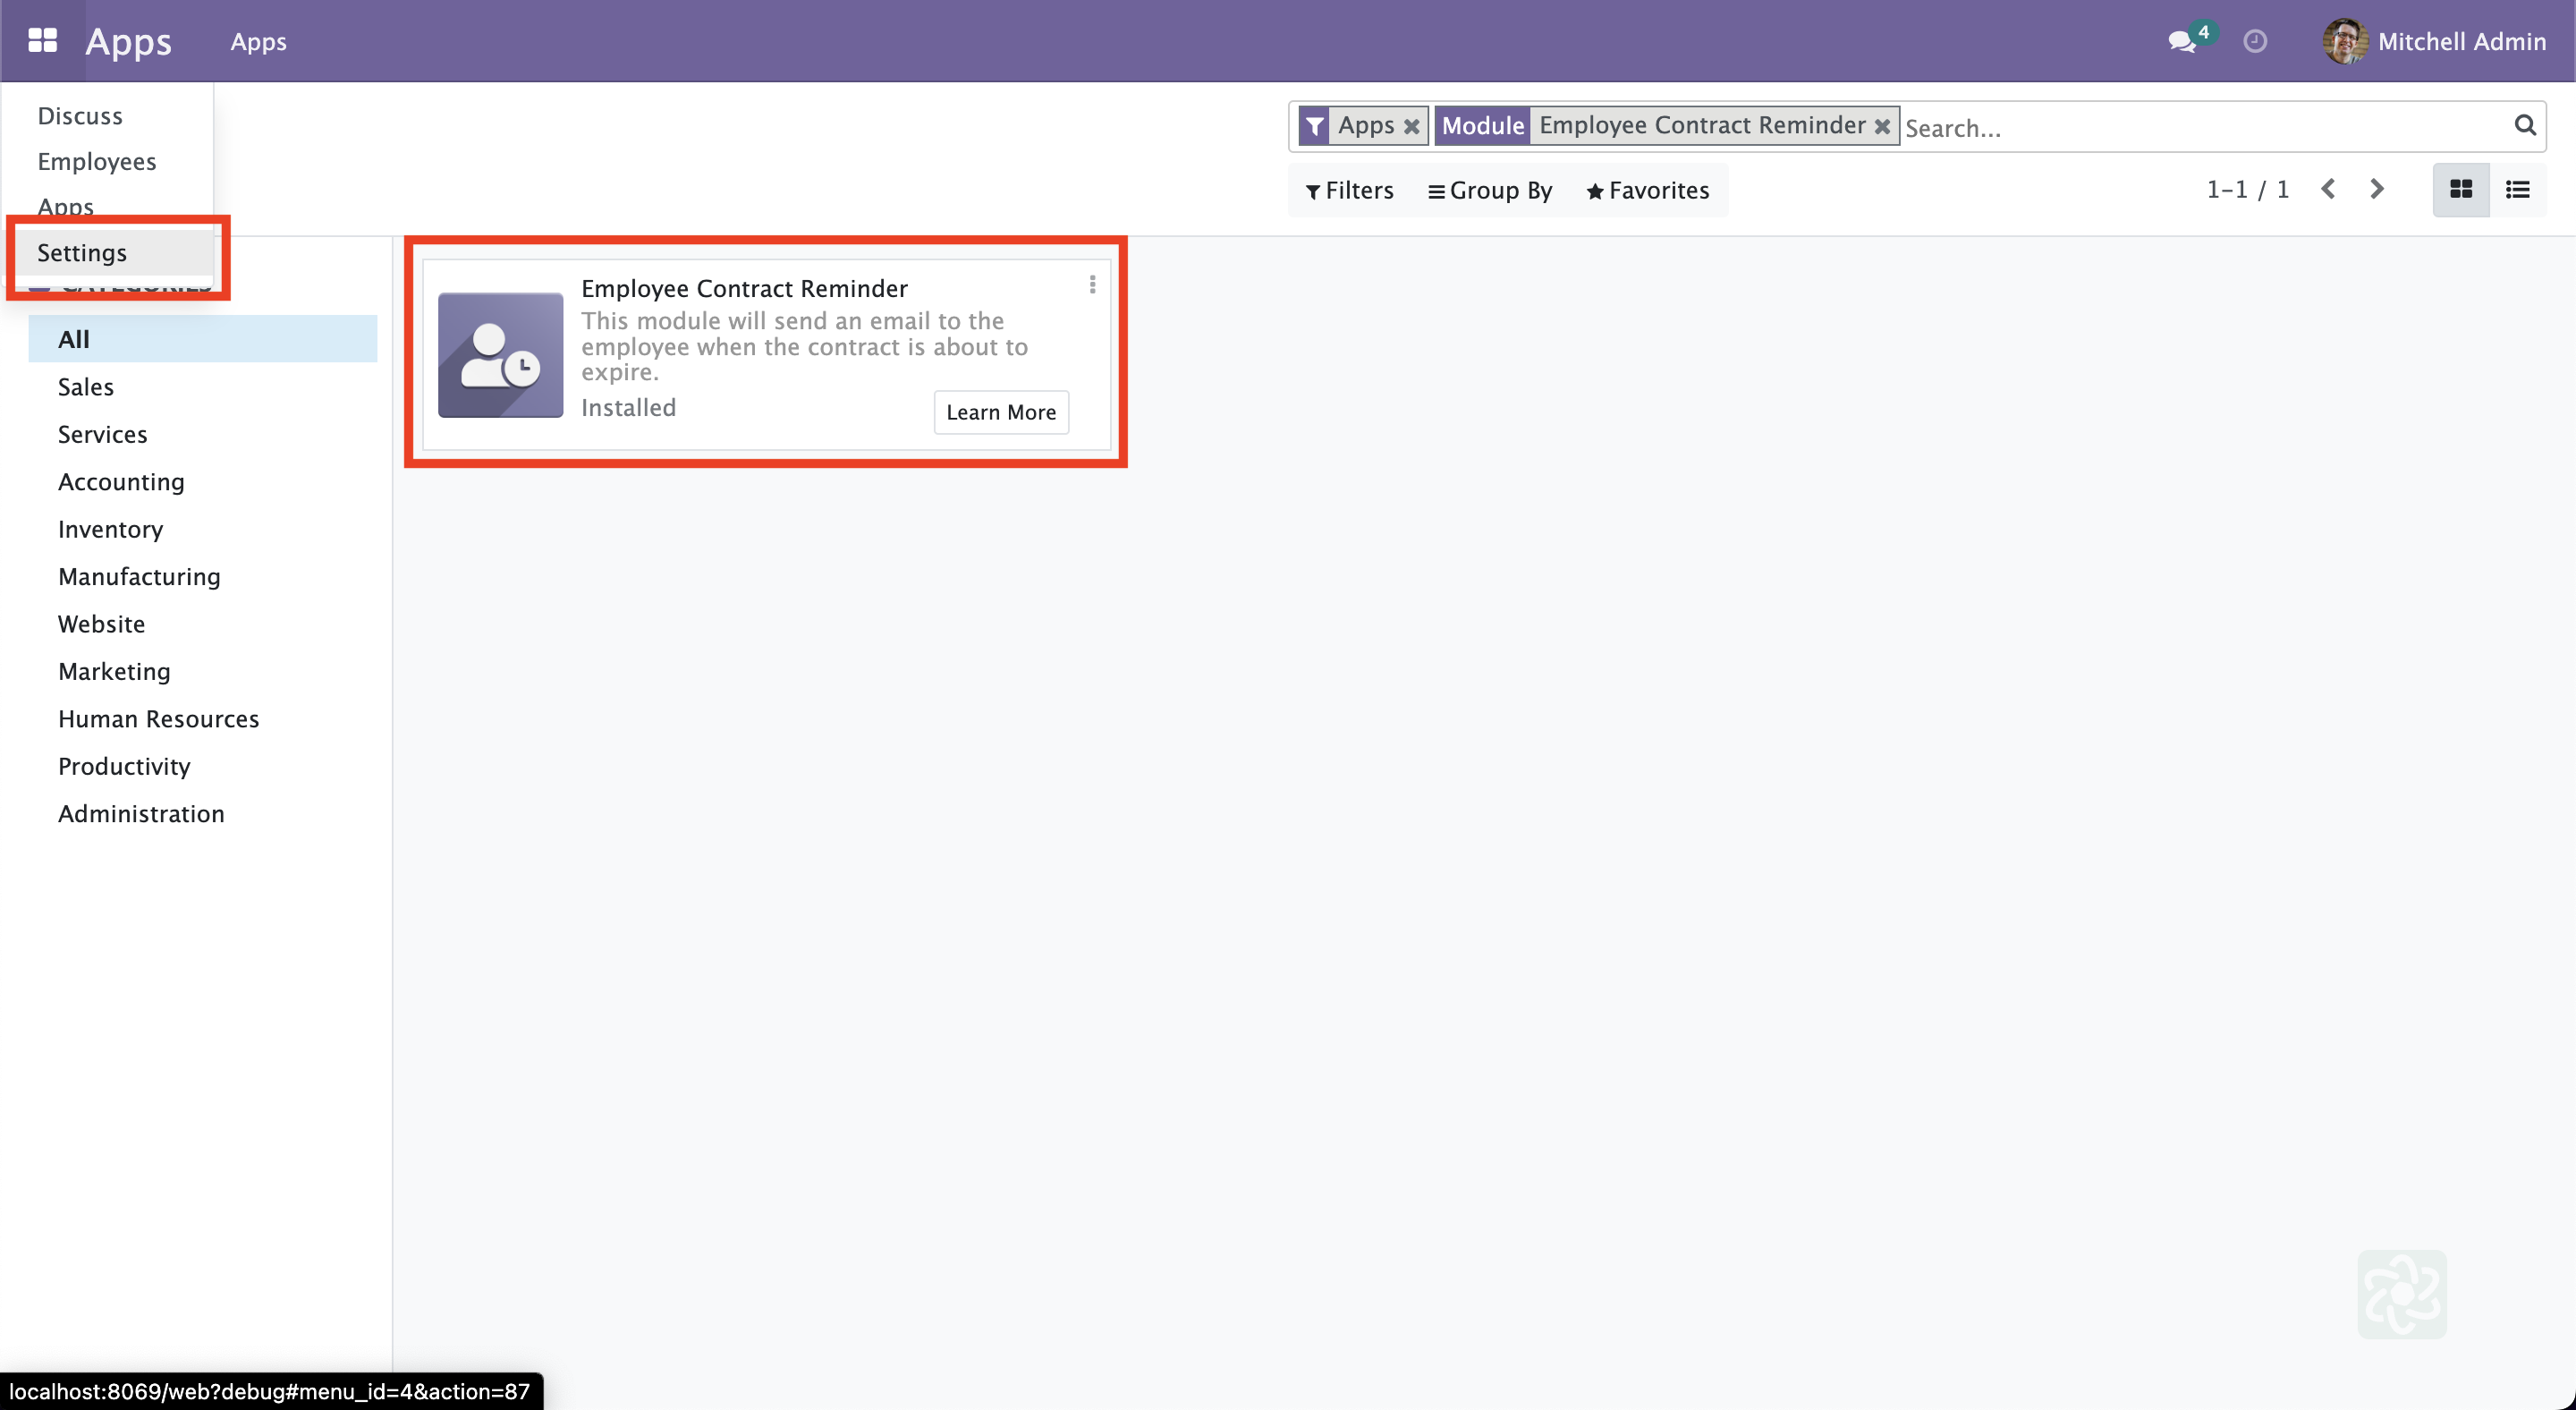The image size is (2576, 1410).
Task: Select Settings from the app menu
Action: coord(82,253)
